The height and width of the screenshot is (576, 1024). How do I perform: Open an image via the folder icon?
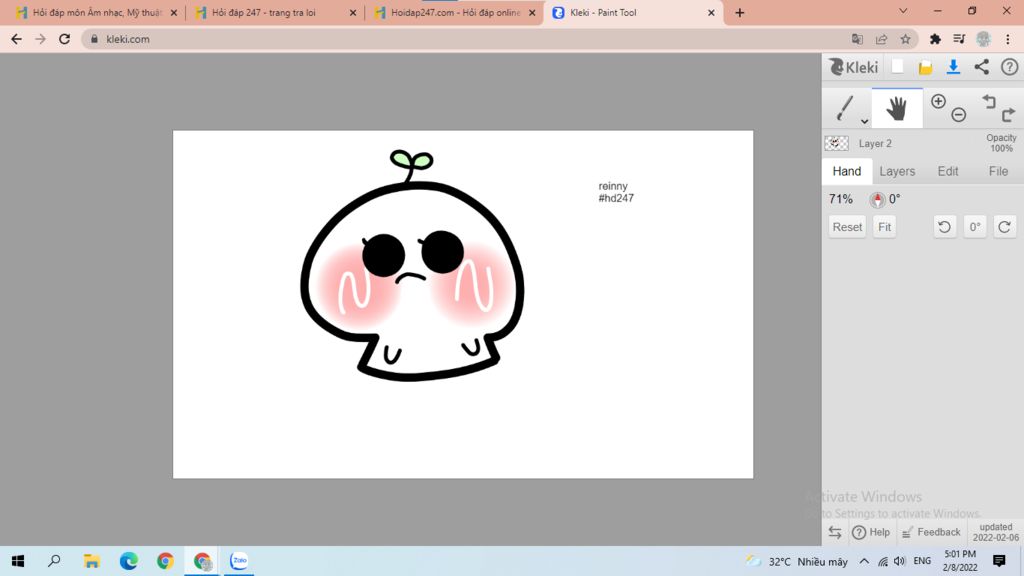click(925, 67)
